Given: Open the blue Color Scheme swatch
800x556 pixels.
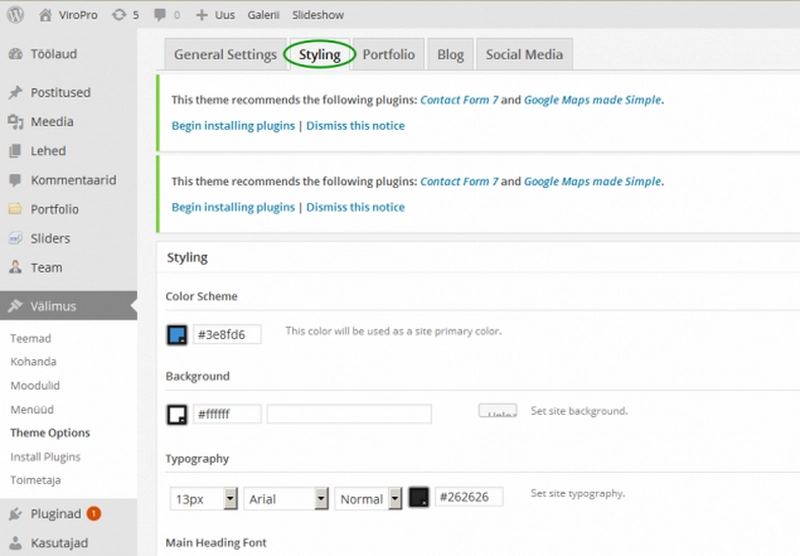Looking at the screenshot, I should coord(177,335).
